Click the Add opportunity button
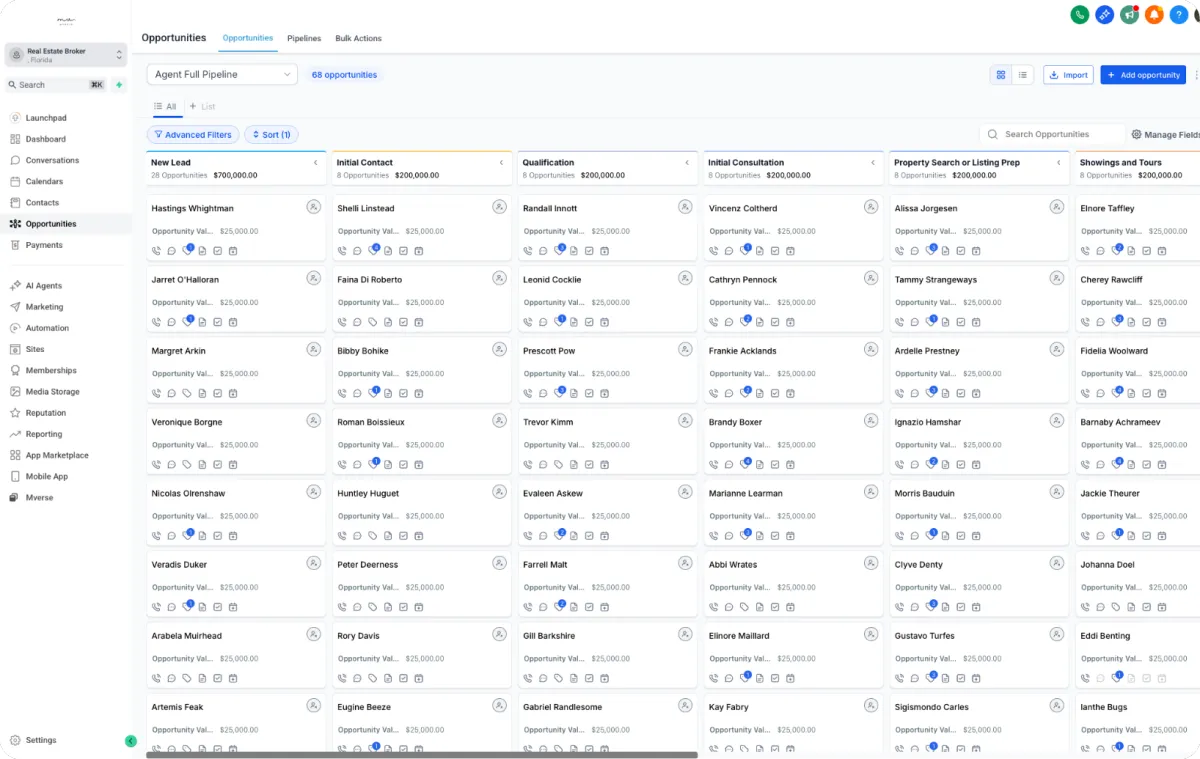This screenshot has height=759, width=1200. [1143, 75]
